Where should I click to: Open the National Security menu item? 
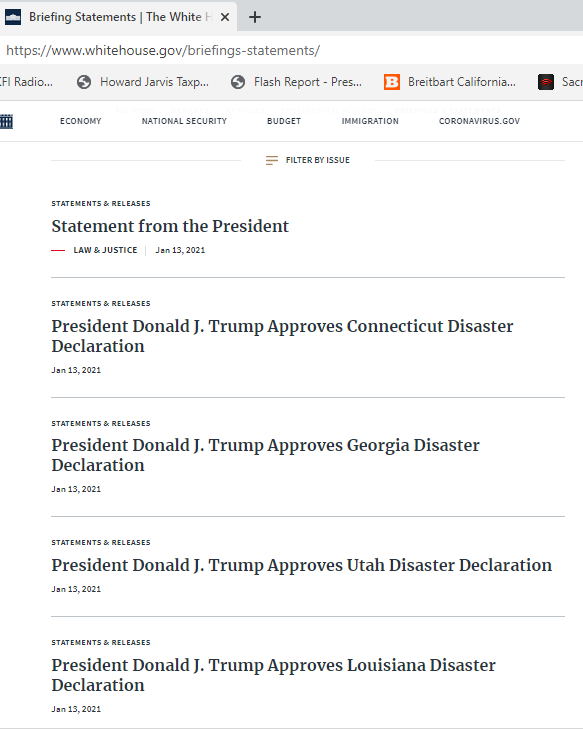(x=184, y=121)
